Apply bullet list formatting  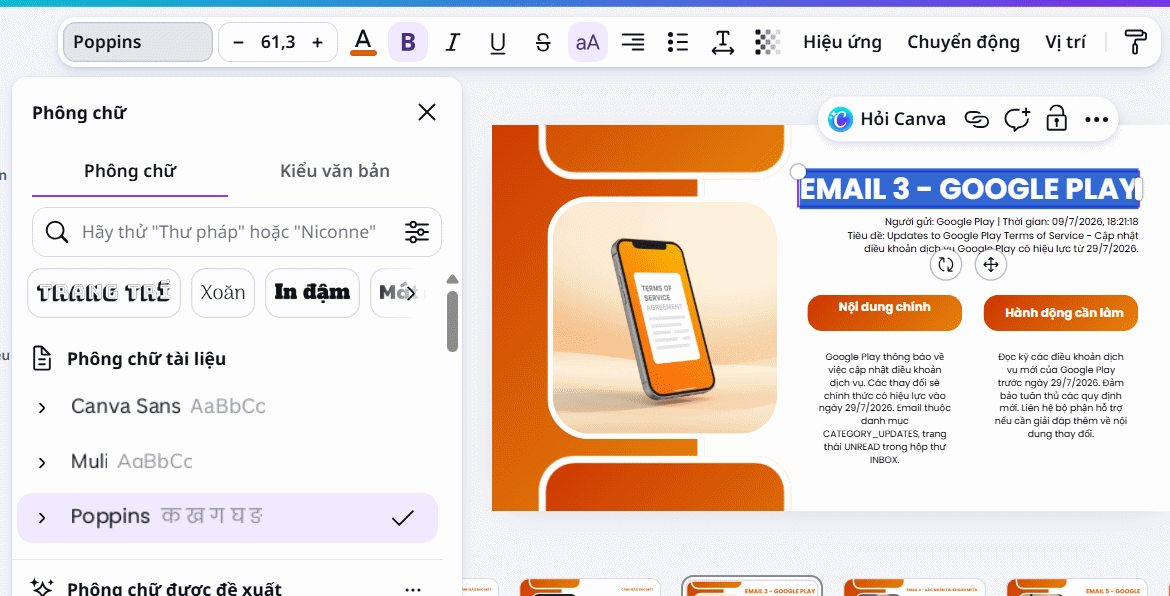click(678, 42)
